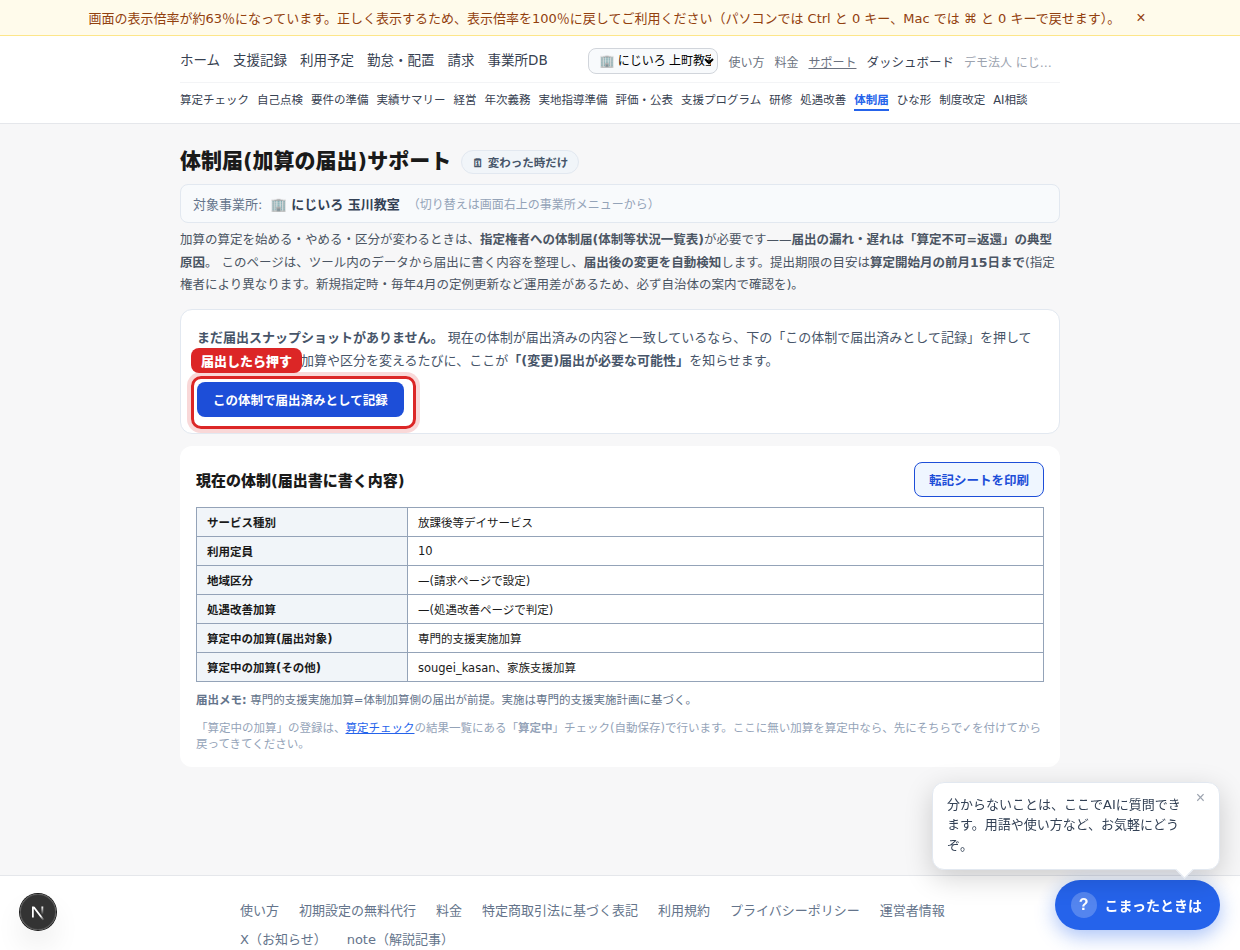1240x950 pixels.
Task: Open footer link プライバシーポリシー
Action: click(795, 911)
